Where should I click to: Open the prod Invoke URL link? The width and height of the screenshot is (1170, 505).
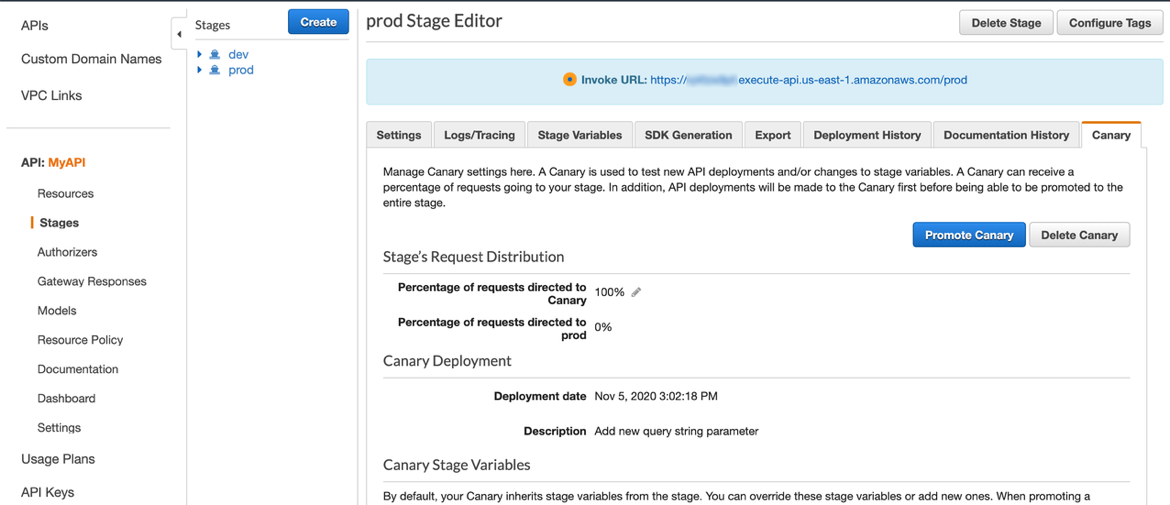tap(808, 80)
